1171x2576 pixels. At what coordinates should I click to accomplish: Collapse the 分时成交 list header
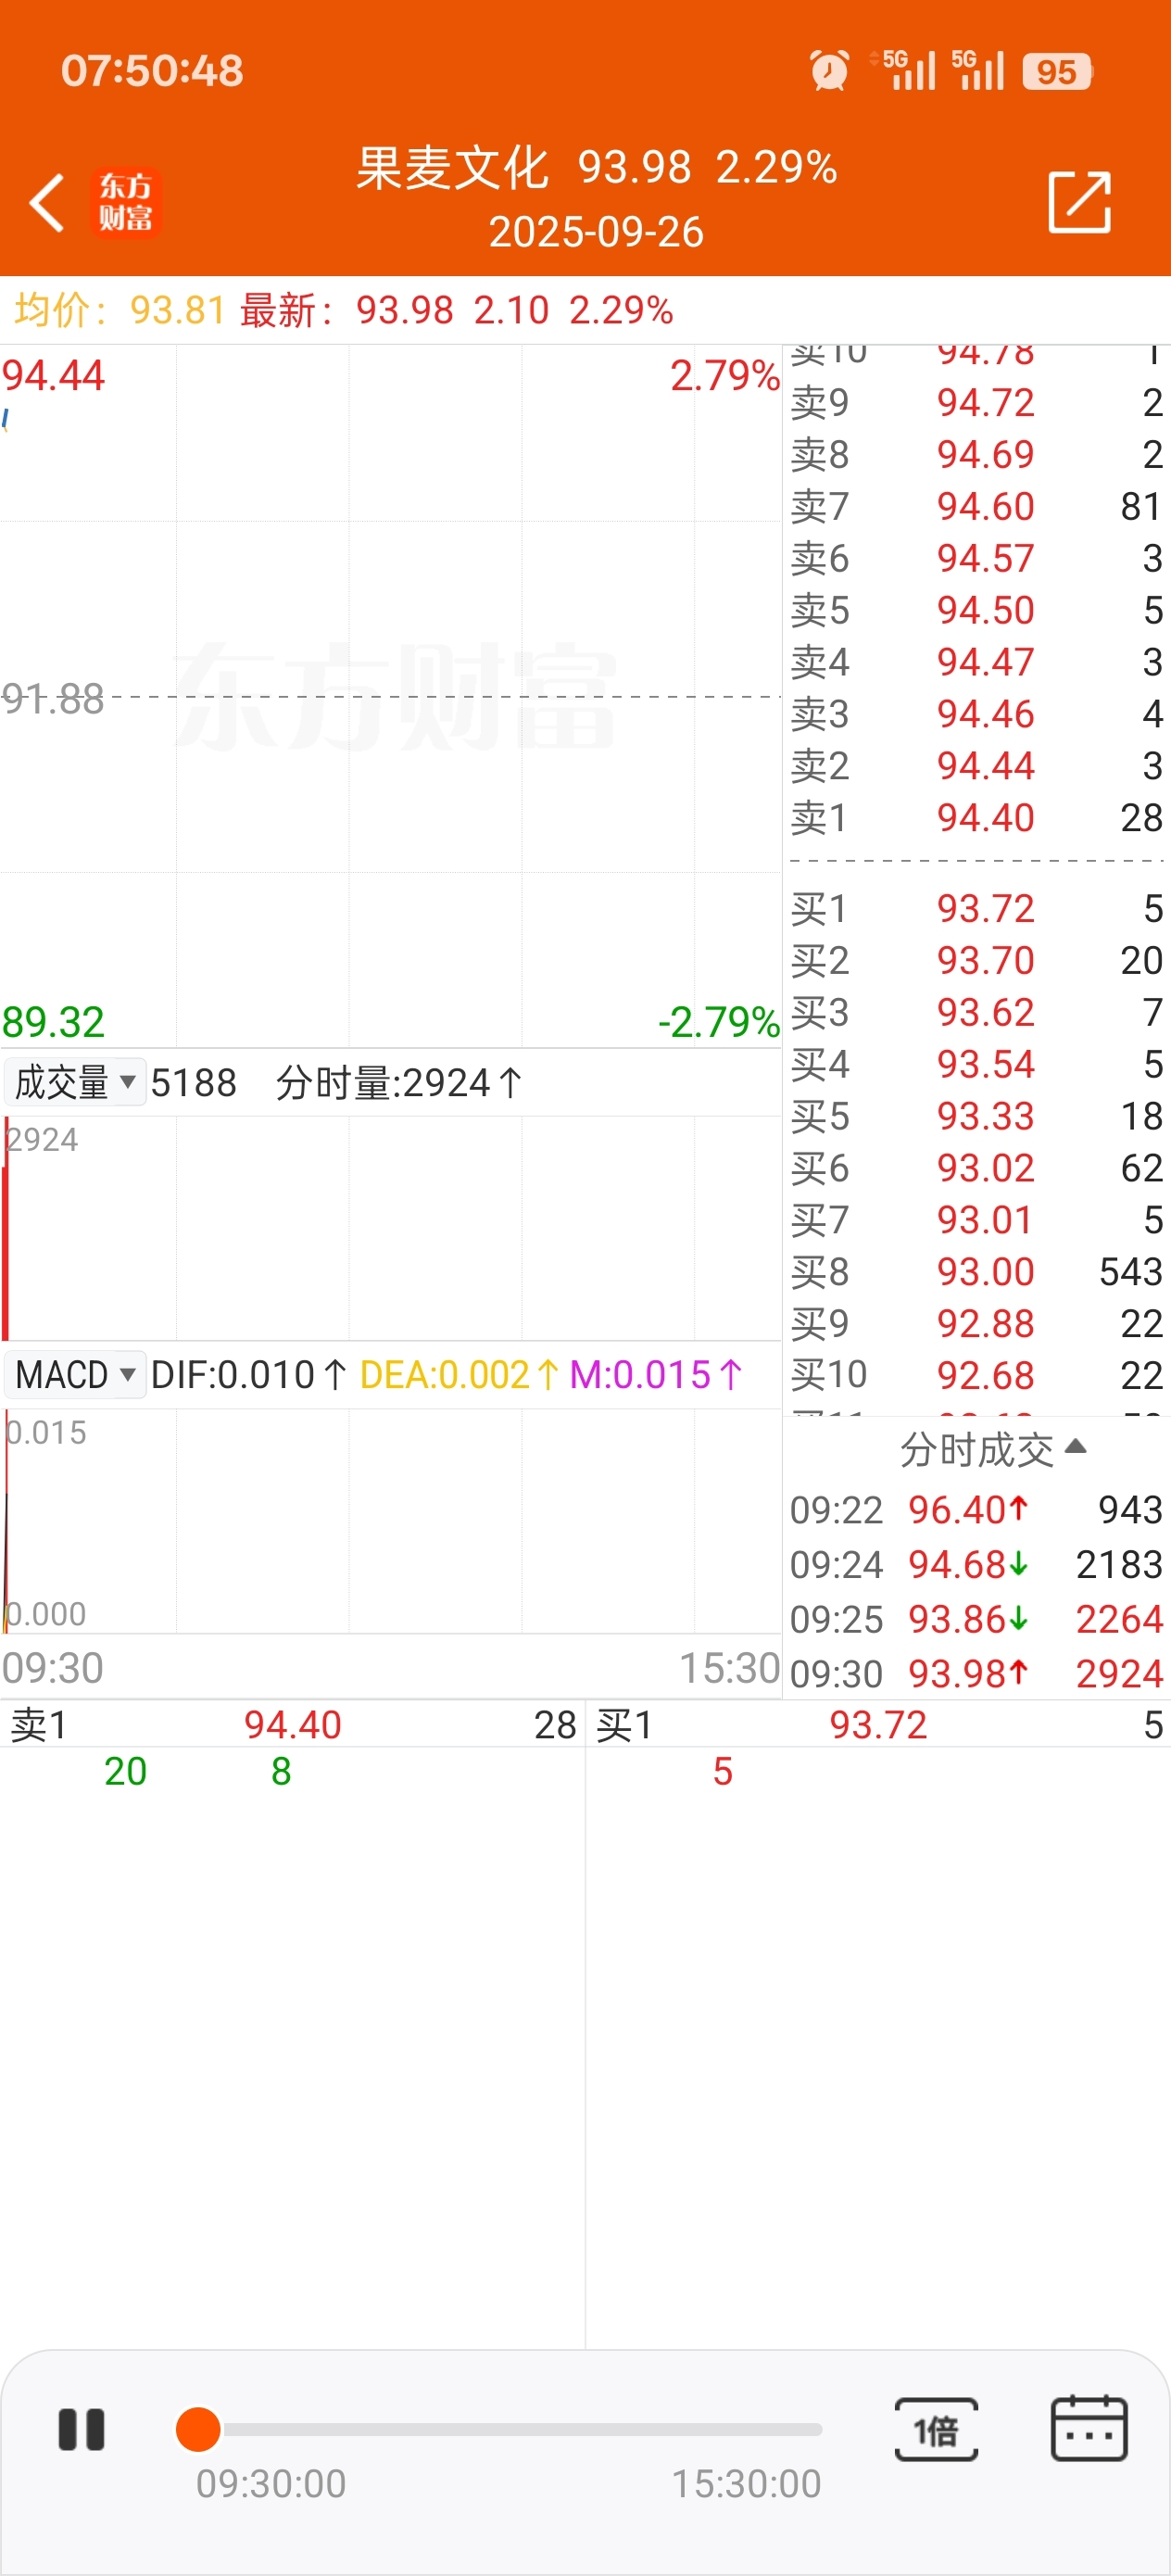992,1449
